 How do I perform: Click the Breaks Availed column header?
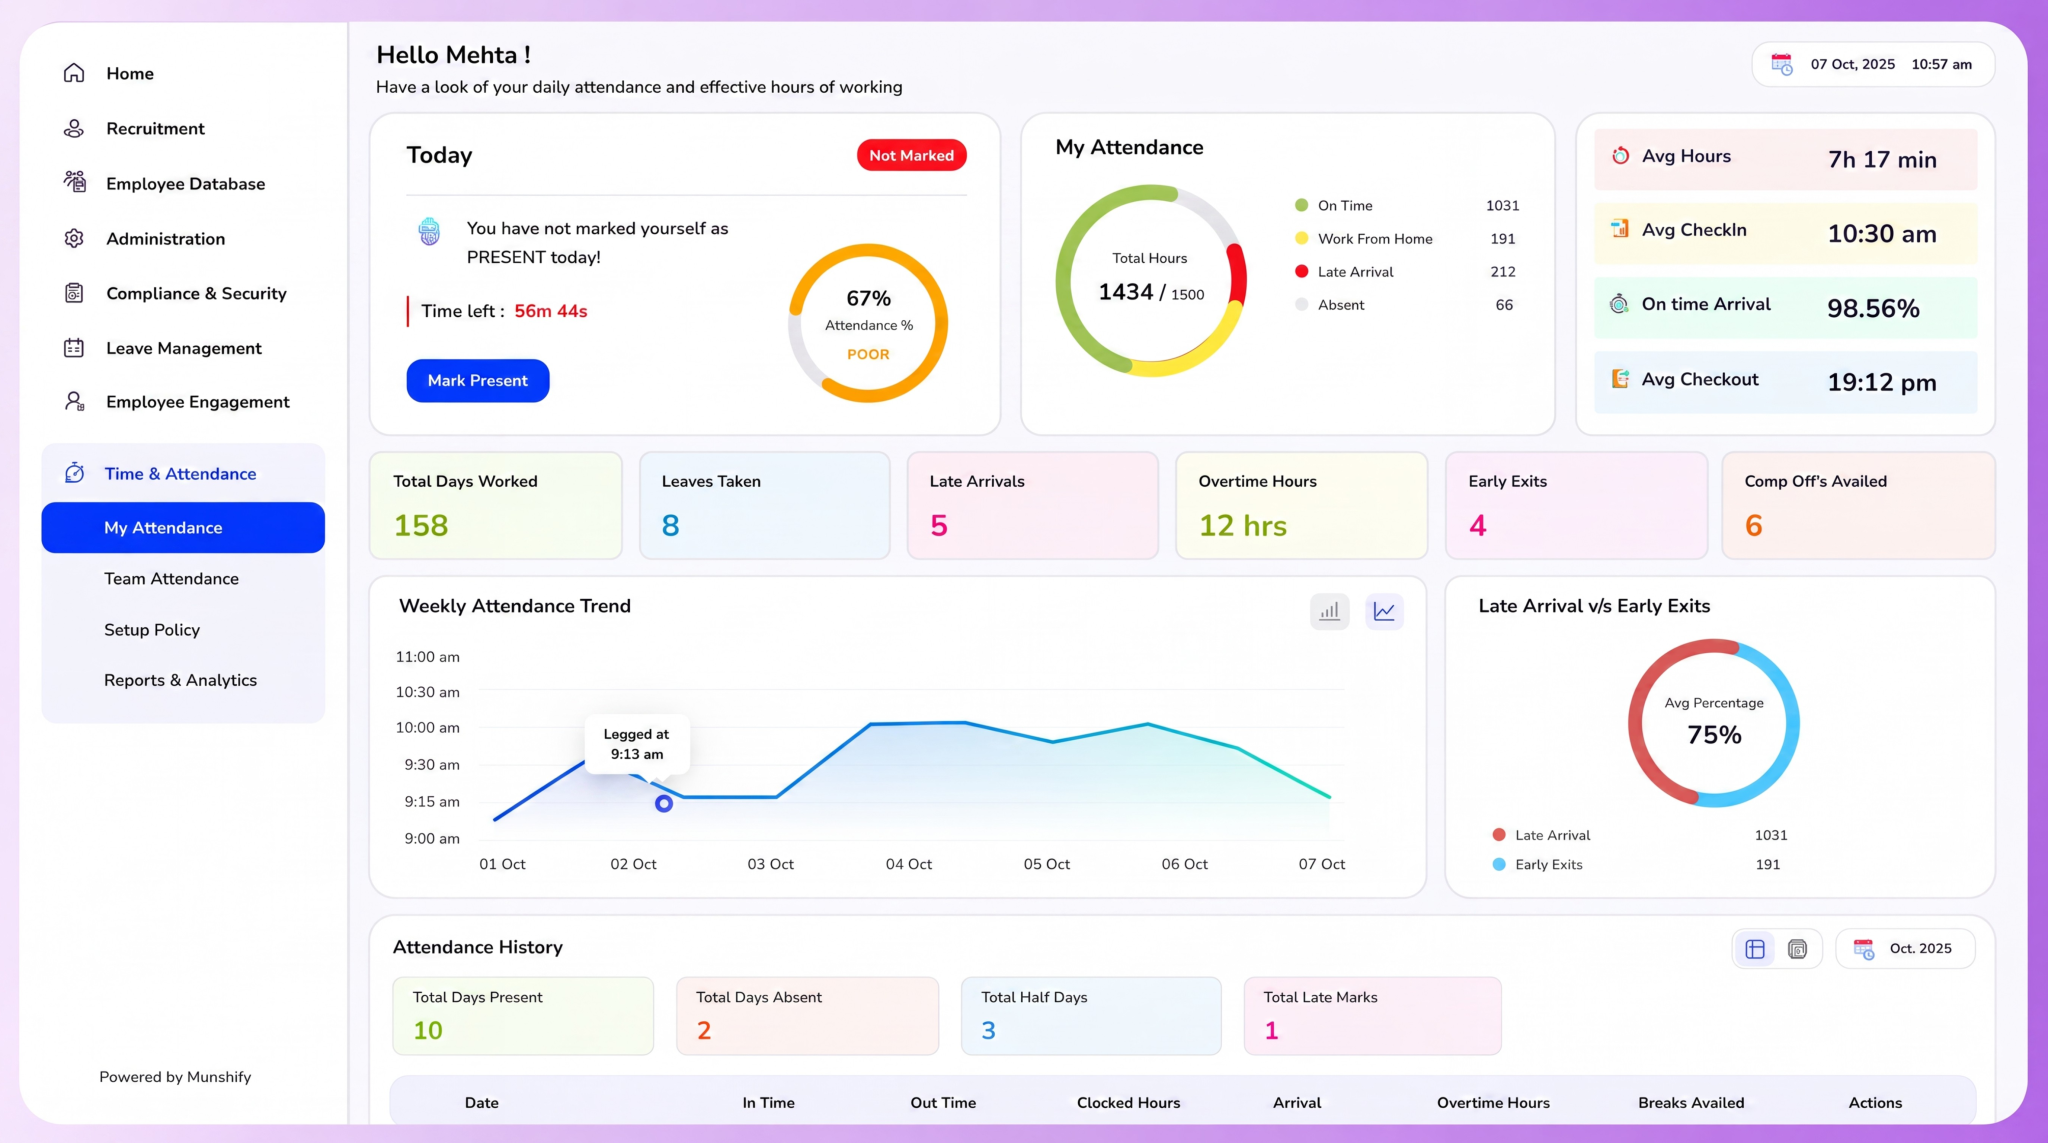(x=1691, y=1102)
